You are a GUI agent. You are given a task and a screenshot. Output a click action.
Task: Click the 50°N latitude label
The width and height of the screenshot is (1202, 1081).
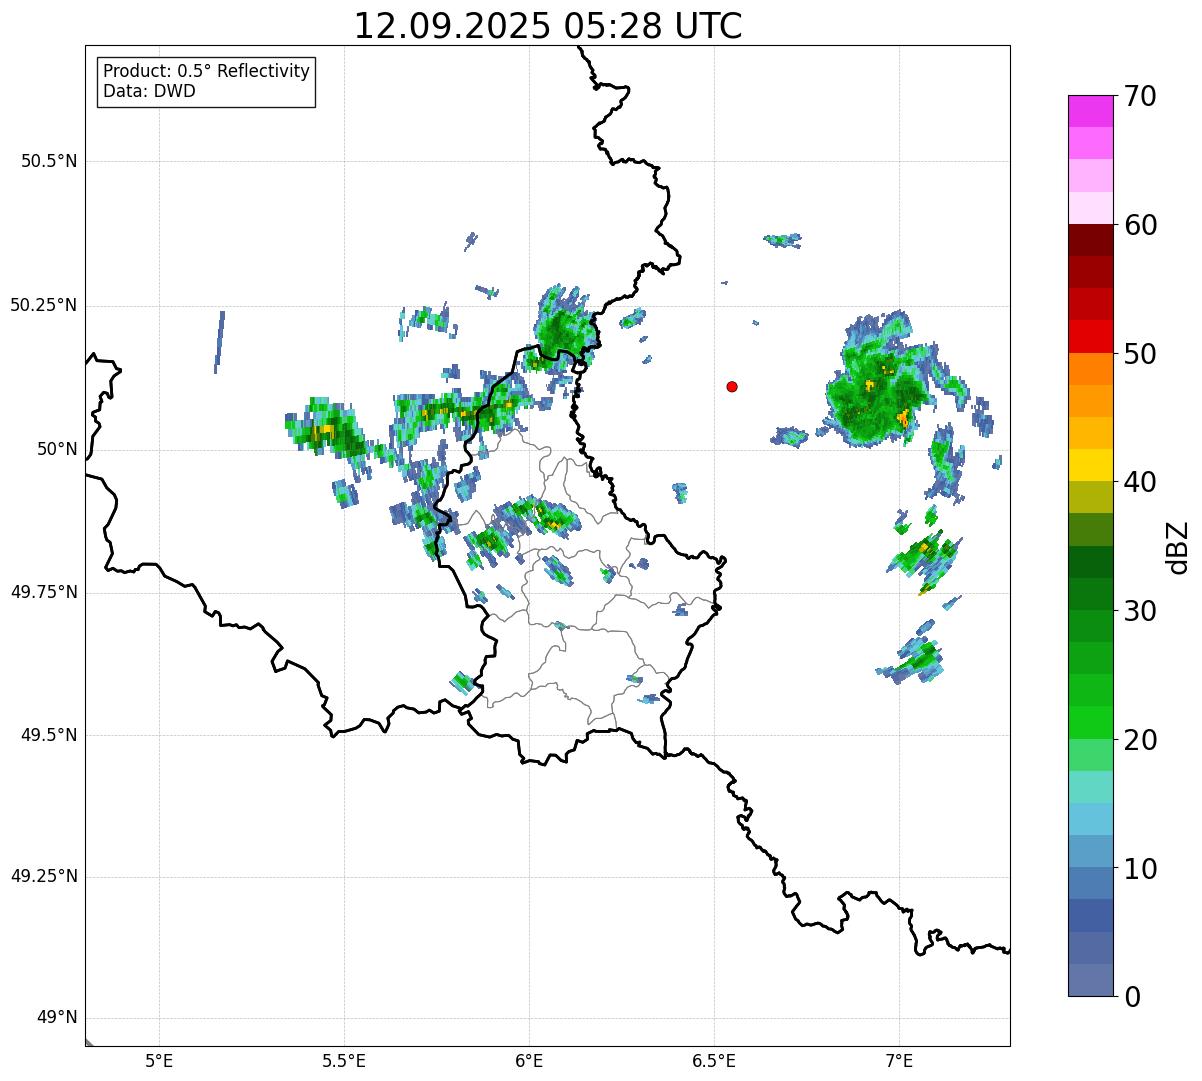[57, 449]
